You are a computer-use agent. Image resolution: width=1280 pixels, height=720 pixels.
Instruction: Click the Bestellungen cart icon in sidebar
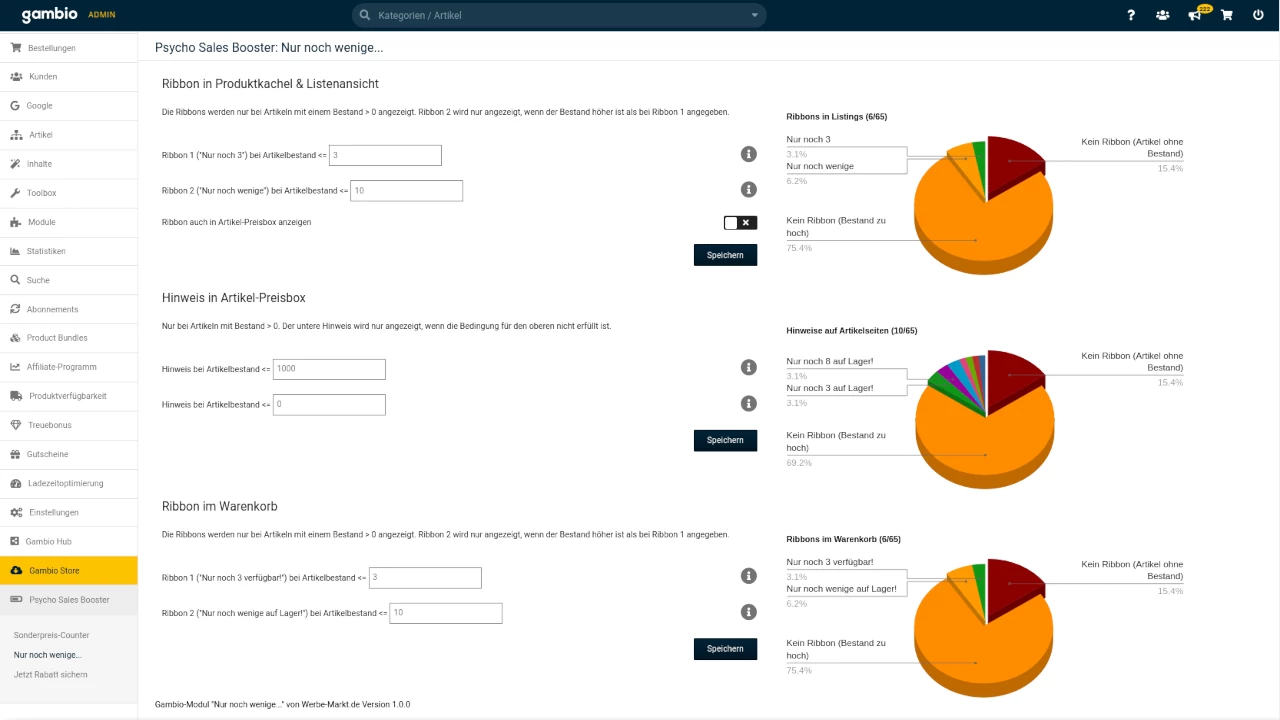[16, 47]
